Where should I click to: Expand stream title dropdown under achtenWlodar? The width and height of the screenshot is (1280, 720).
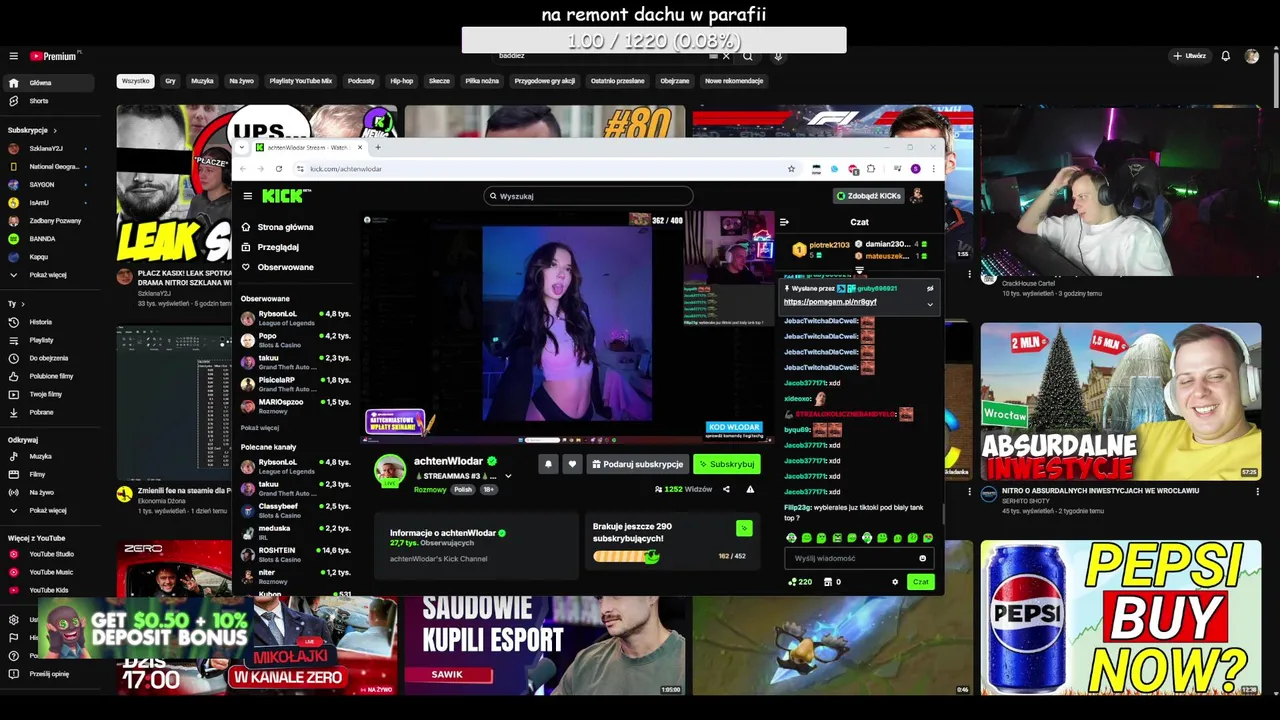click(508, 476)
